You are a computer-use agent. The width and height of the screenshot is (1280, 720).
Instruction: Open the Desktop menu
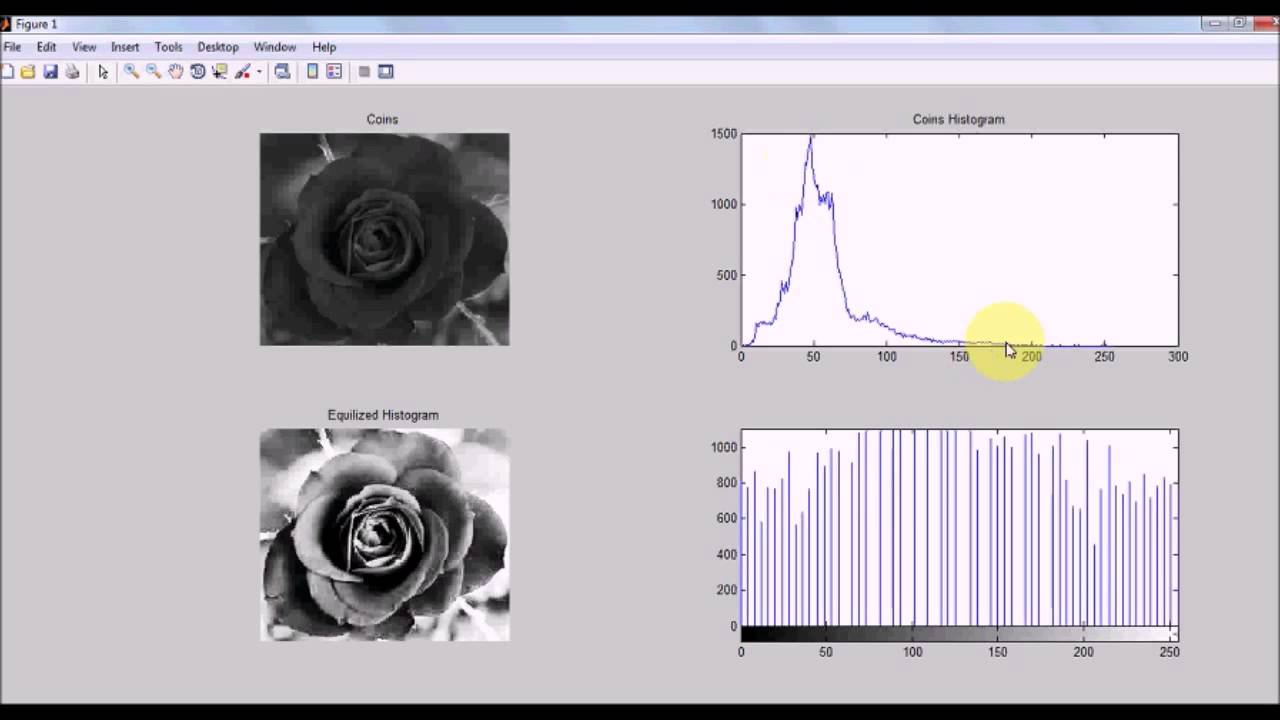click(218, 47)
